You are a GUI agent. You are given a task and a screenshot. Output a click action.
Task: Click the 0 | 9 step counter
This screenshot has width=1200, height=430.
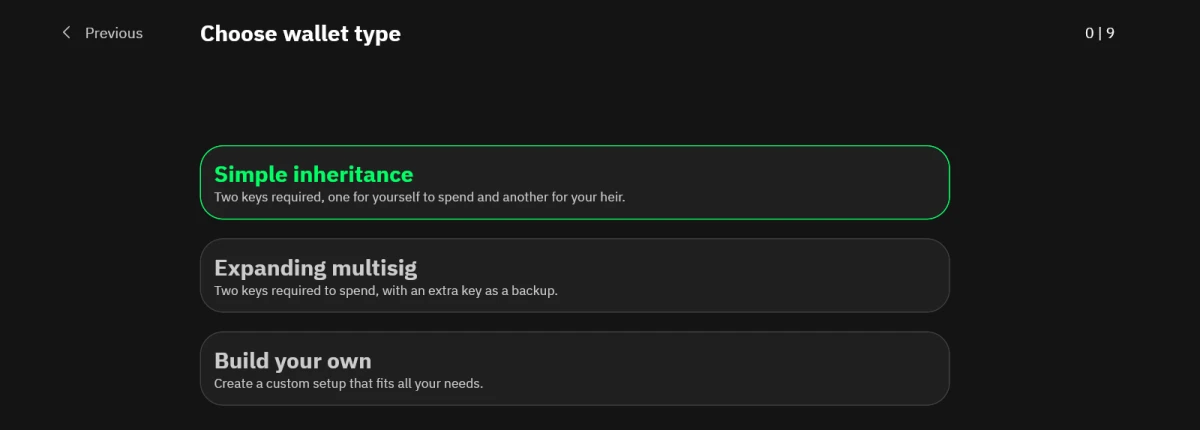(1100, 33)
